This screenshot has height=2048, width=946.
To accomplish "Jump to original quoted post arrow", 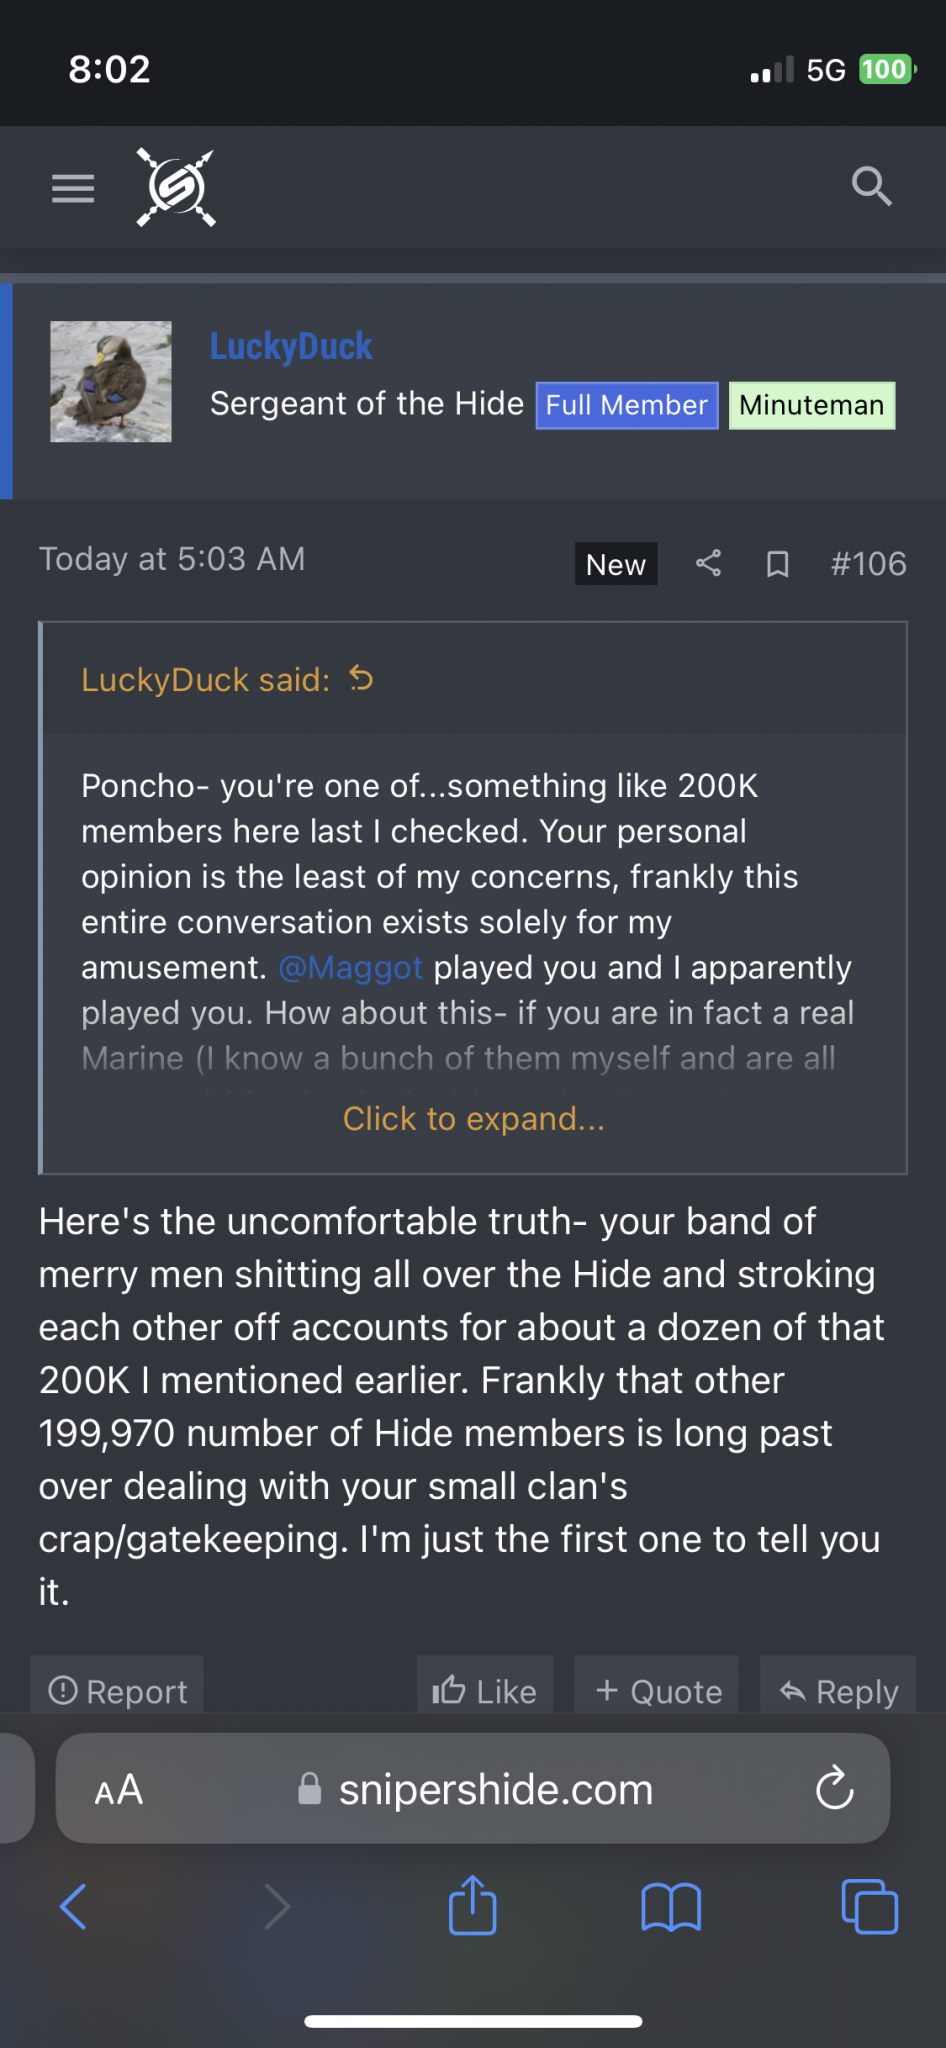I will 361,680.
